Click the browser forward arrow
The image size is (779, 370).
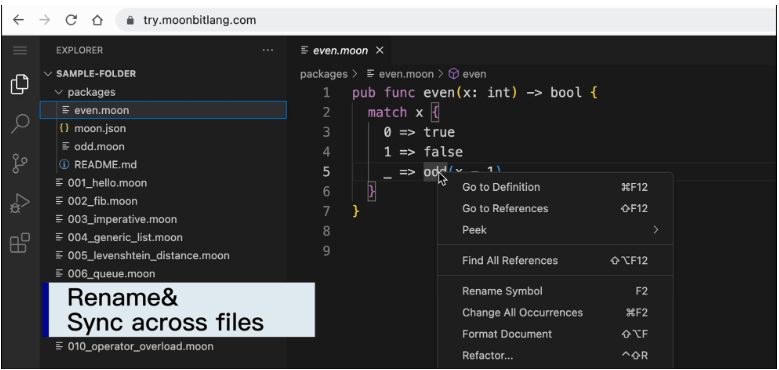(x=45, y=20)
